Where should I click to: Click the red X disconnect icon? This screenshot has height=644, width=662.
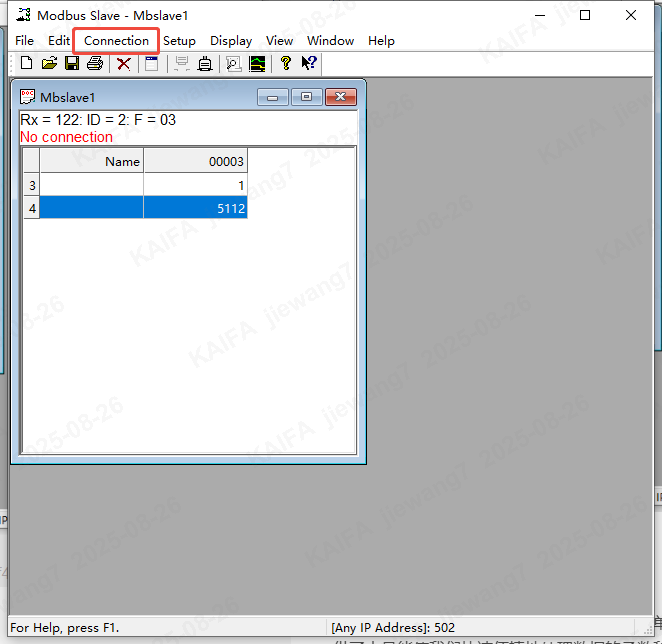(x=124, y=64)
